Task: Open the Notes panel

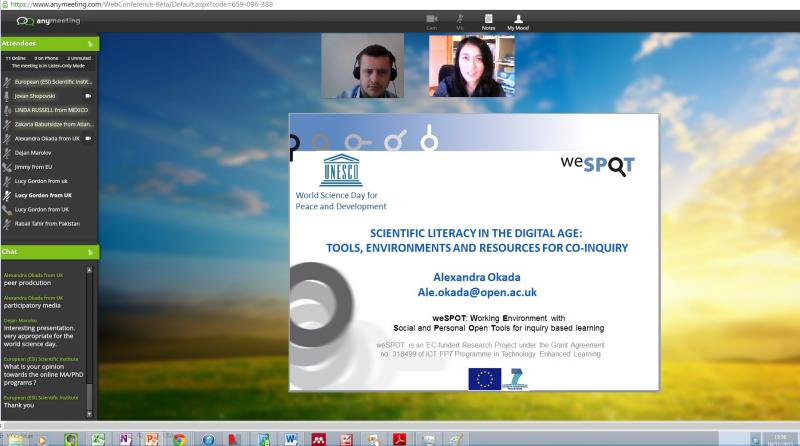Action: tap(488, 21)
